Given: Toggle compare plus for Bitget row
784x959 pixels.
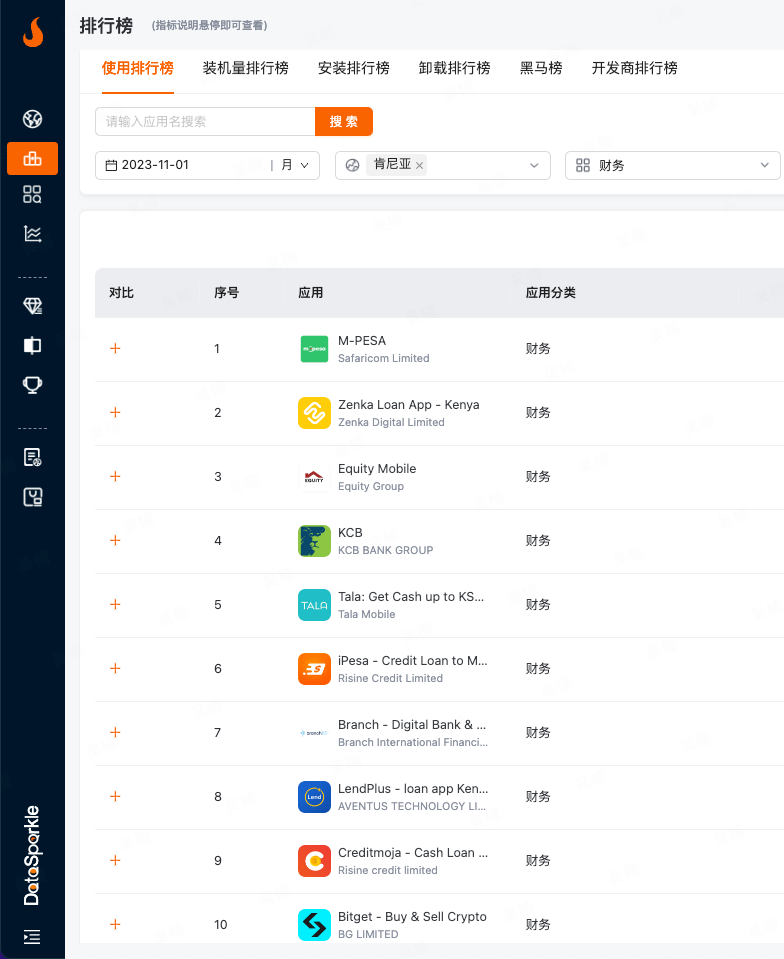Looking at the screenshot, I should (115, 924).
